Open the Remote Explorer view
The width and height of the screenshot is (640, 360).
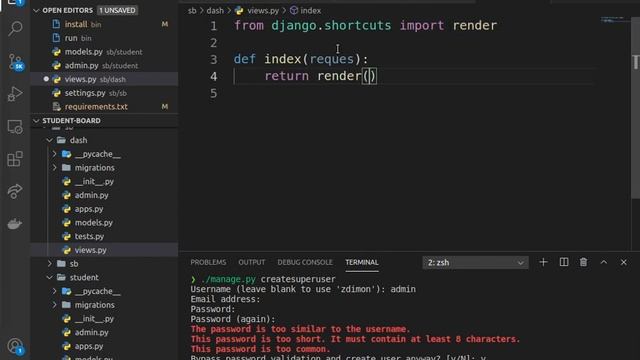pos(15,127)
